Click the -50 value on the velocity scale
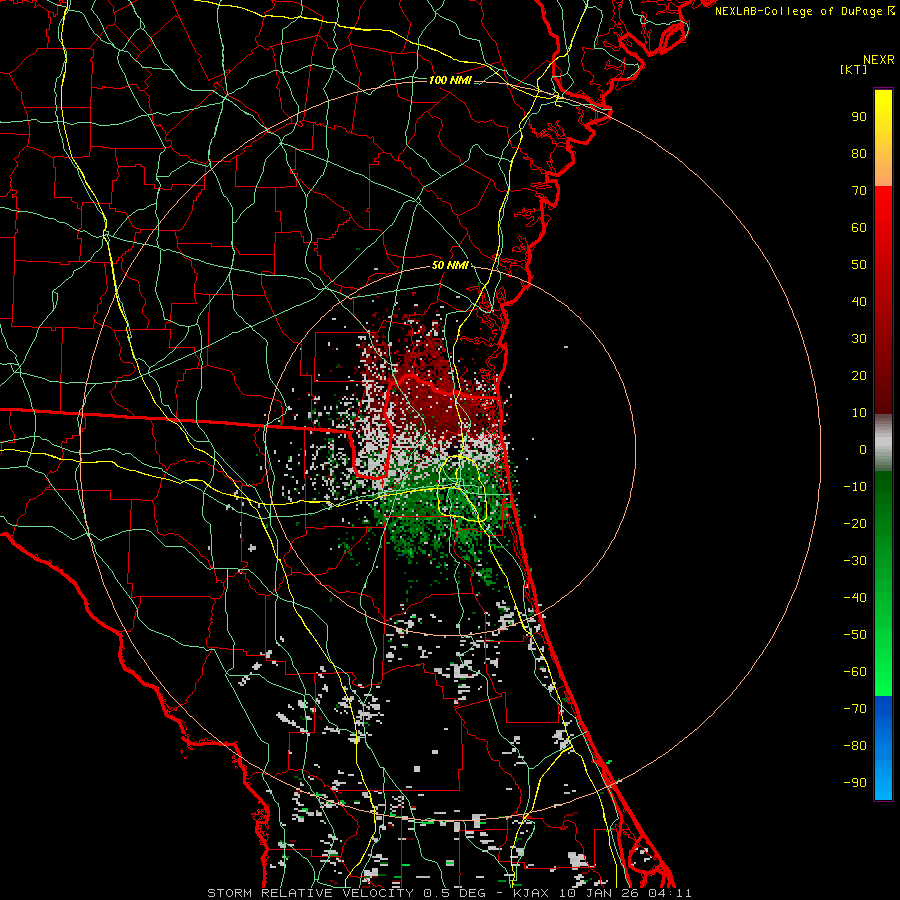The height and width of the screenshot is (900, 900). pyautogui.click(x=855, y=635)
